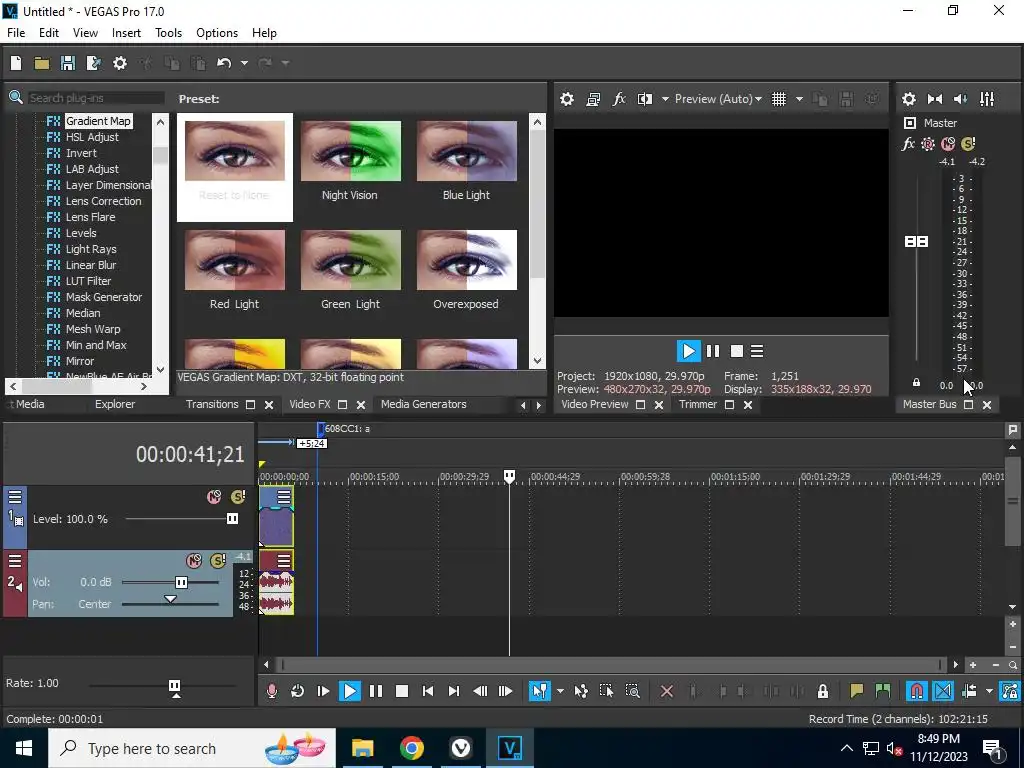
Task: Open Master Bus audio properties gear
Action: pyautogui.click(x=908, y=99)
